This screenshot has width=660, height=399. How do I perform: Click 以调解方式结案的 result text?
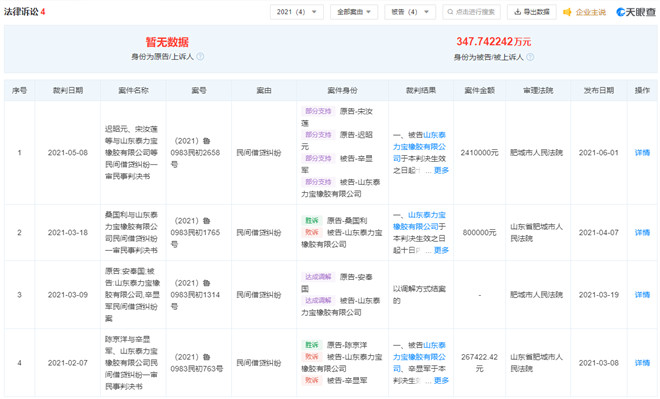(419, 295)
